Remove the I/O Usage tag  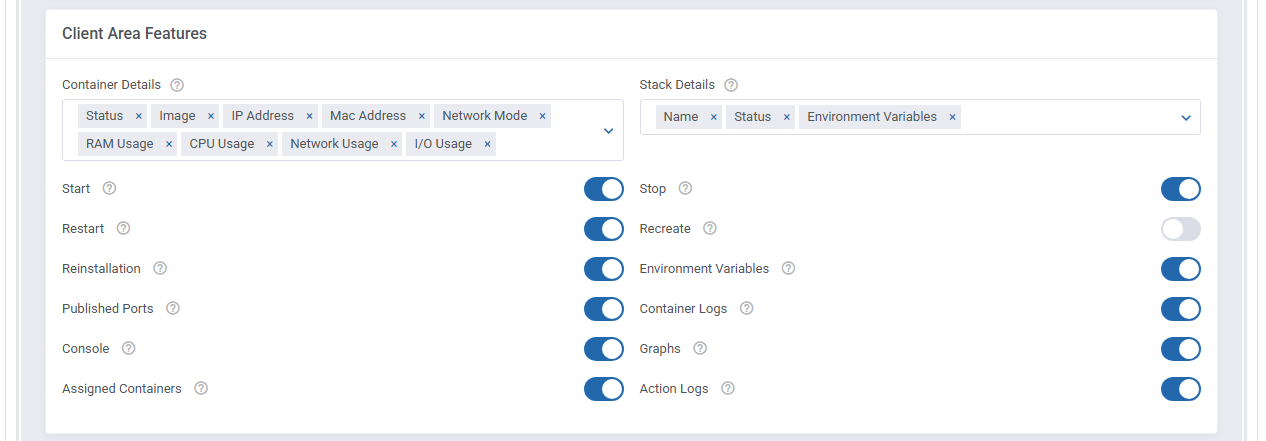point(487,144)
